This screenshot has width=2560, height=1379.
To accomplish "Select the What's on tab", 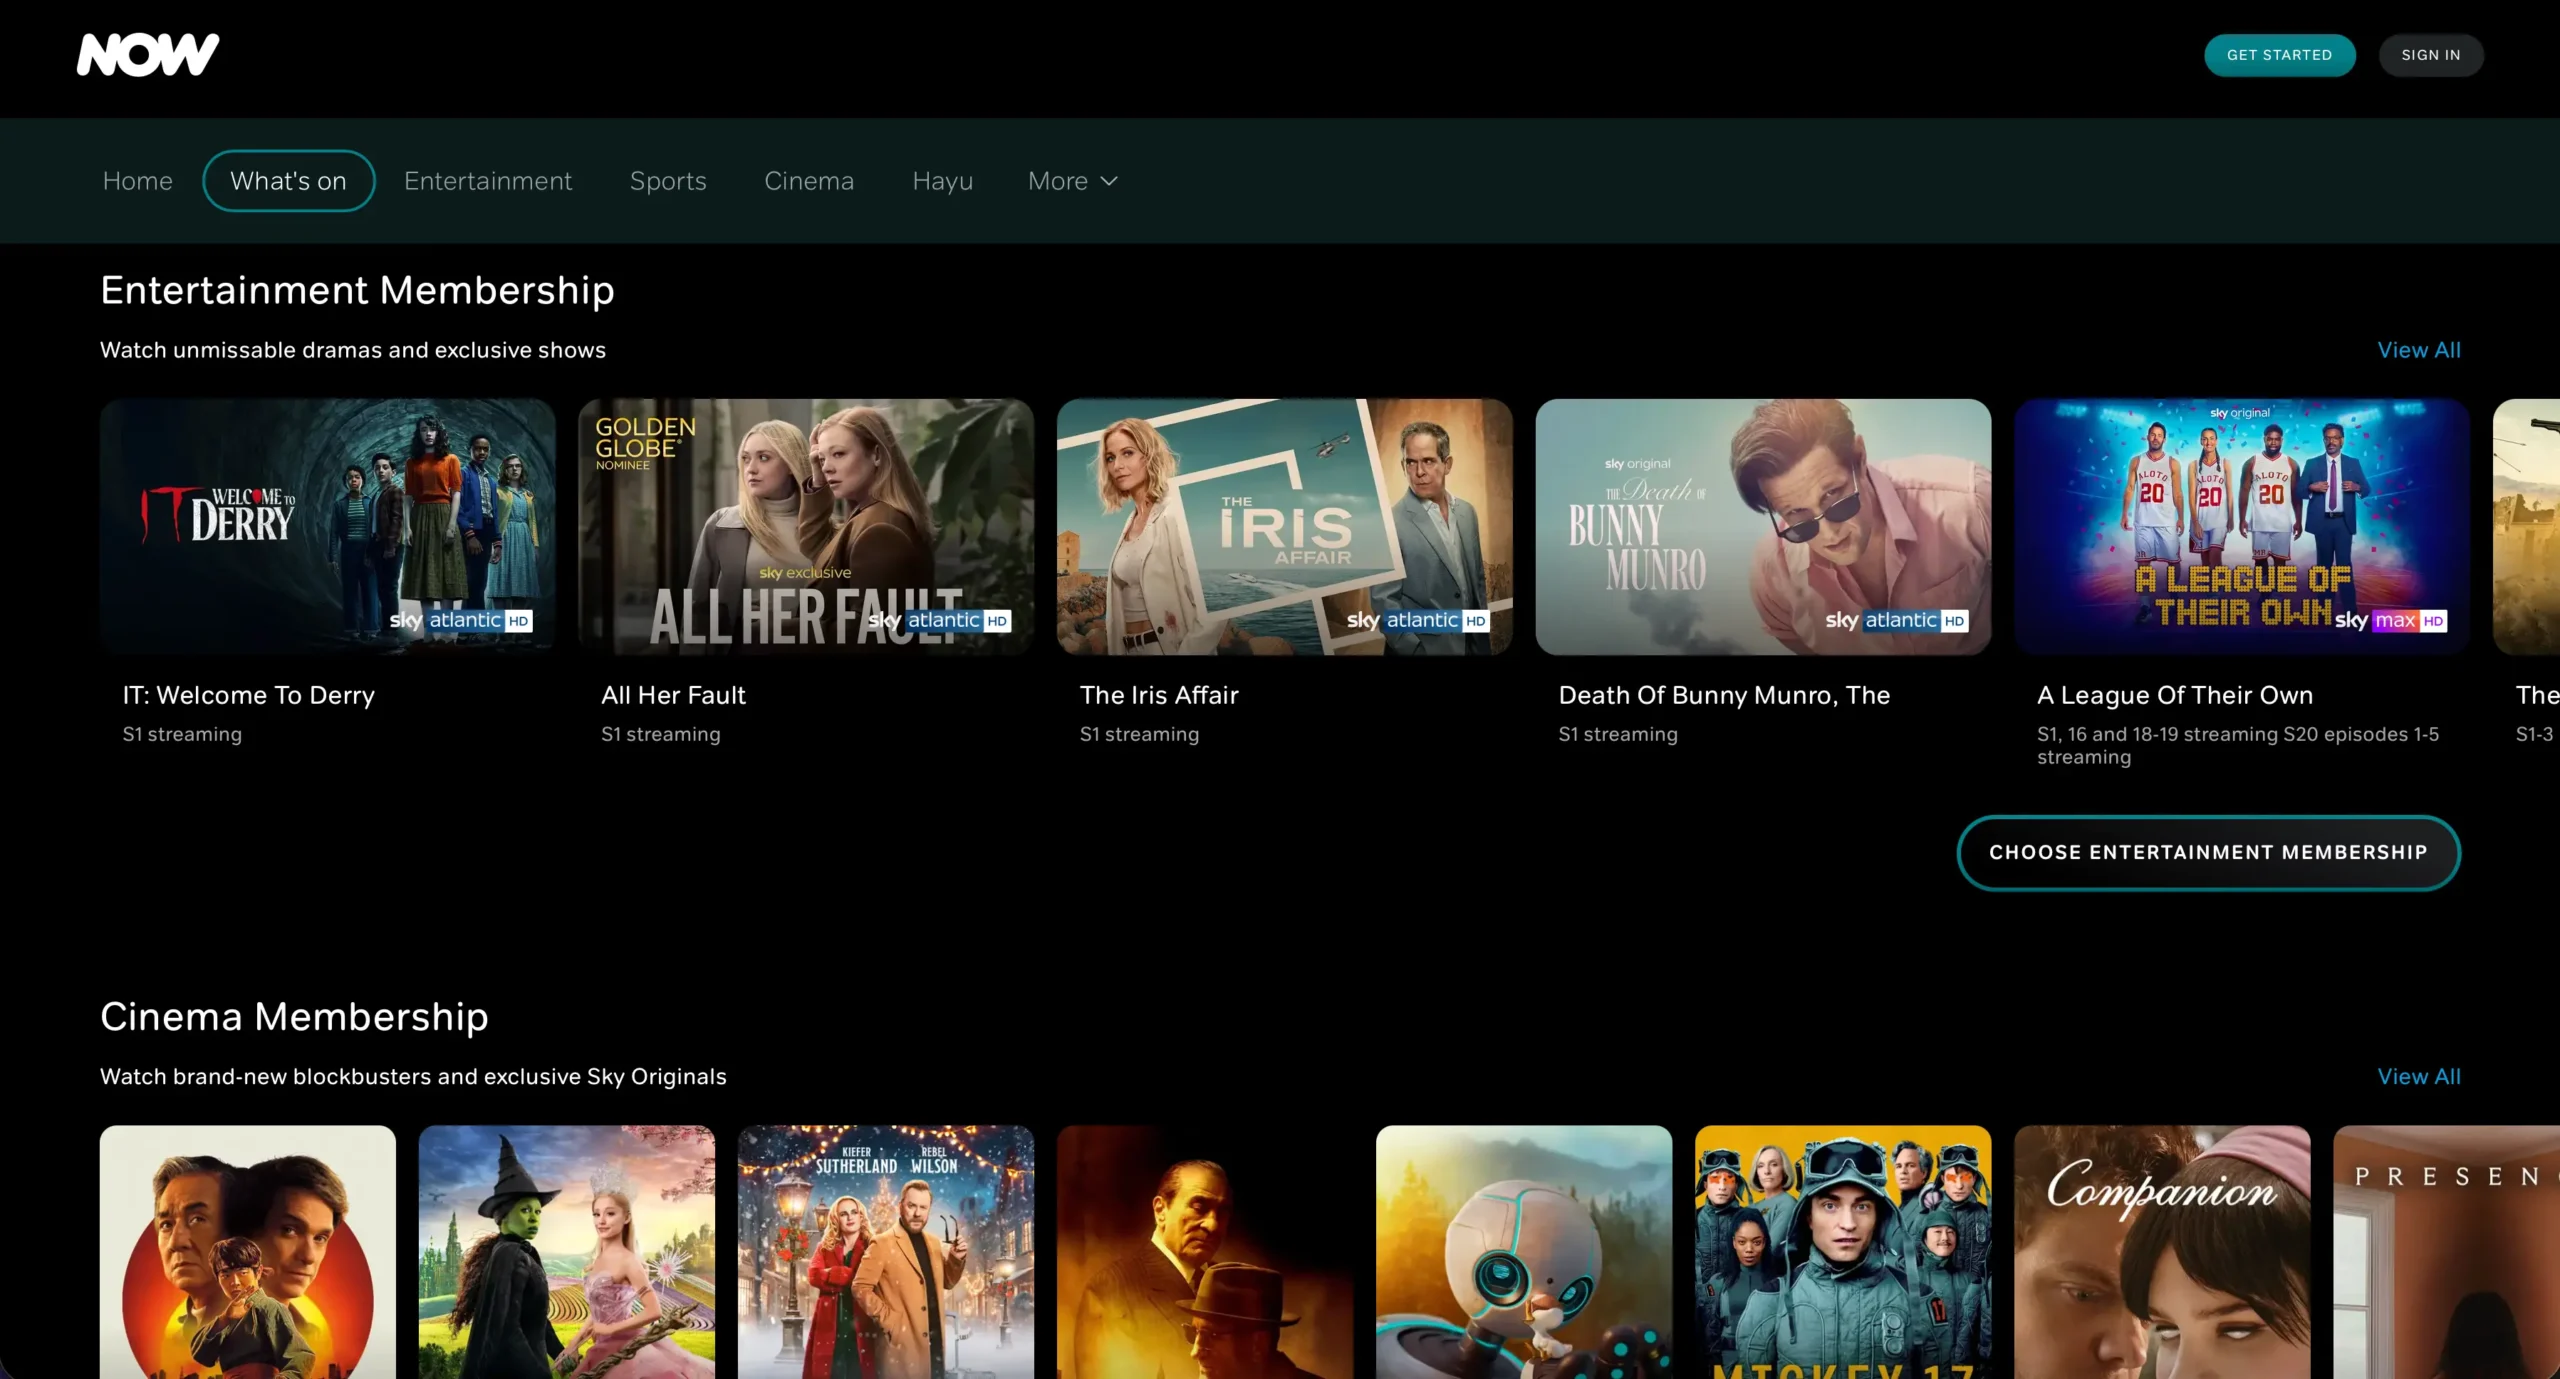I will [288, 181].
